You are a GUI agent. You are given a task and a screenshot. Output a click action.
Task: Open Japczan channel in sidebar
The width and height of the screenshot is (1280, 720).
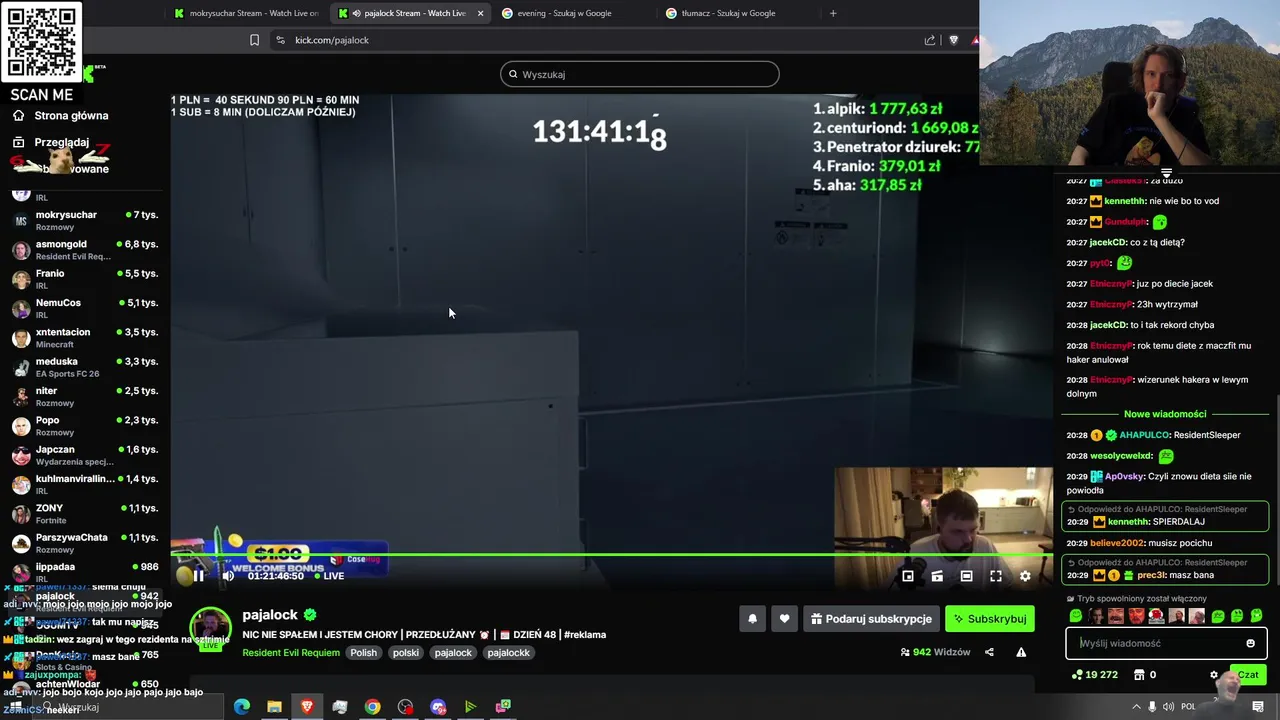tap(85, 455)
